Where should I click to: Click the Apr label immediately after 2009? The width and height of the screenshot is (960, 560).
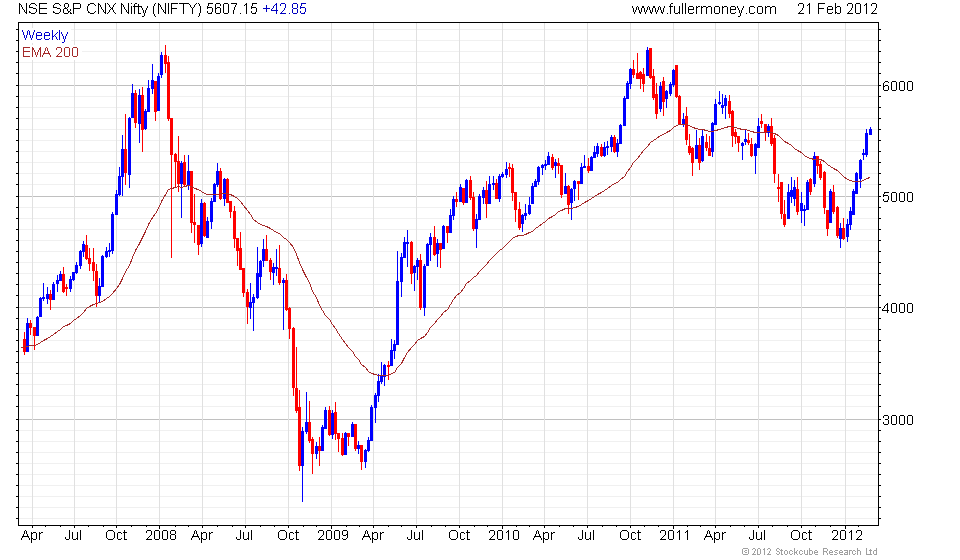click(373, 536)
